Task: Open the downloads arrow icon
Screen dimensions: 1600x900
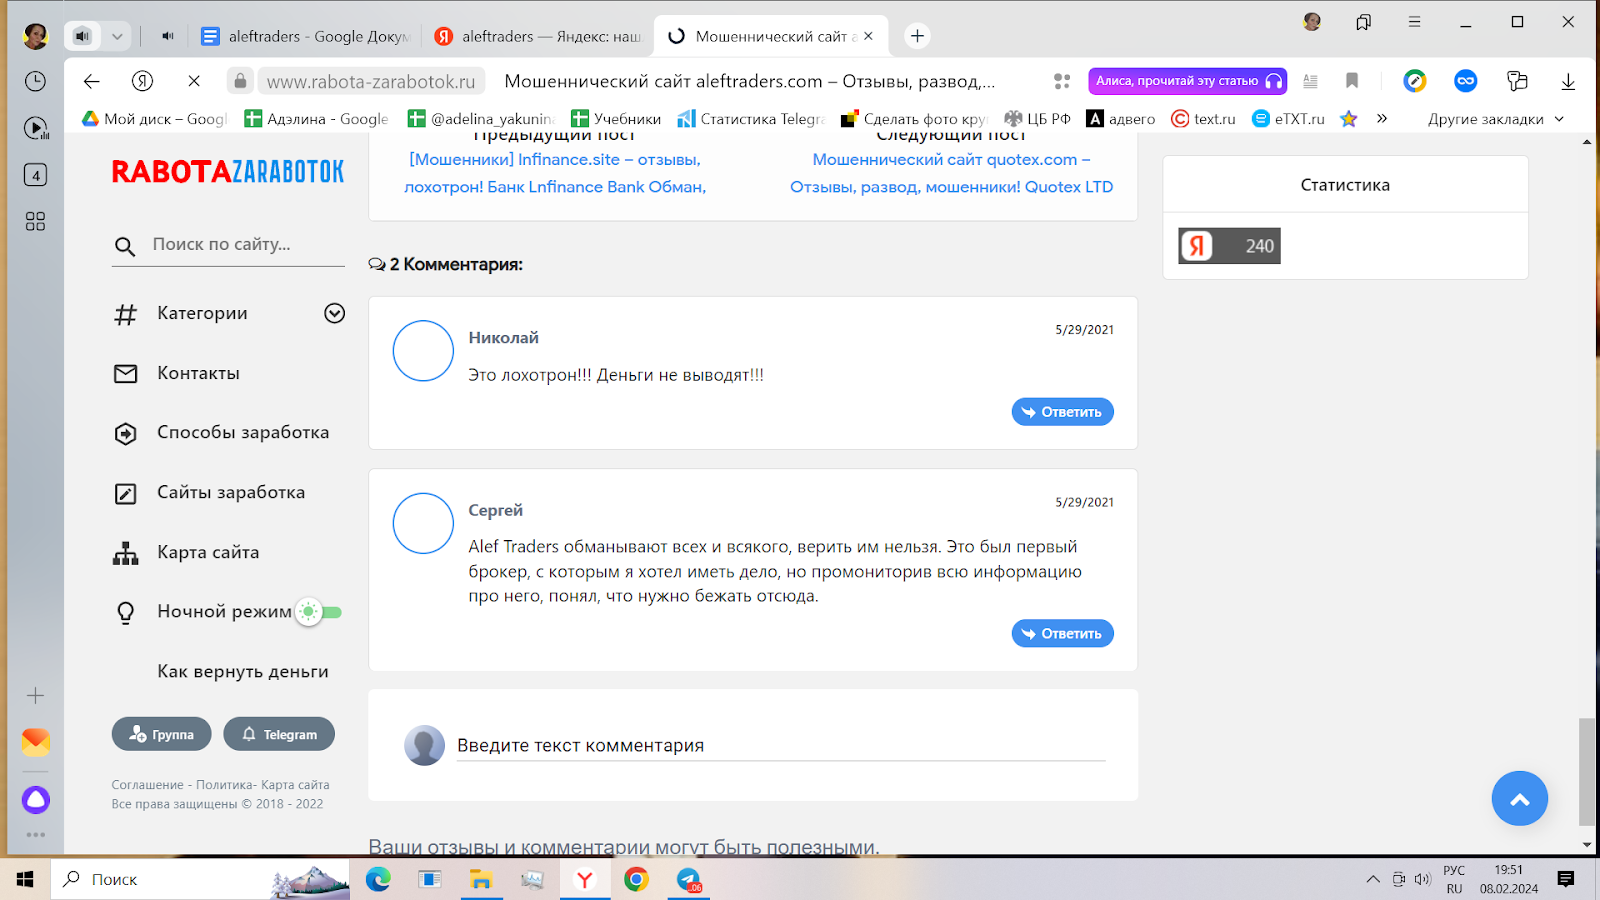Action: point(1568,81)
